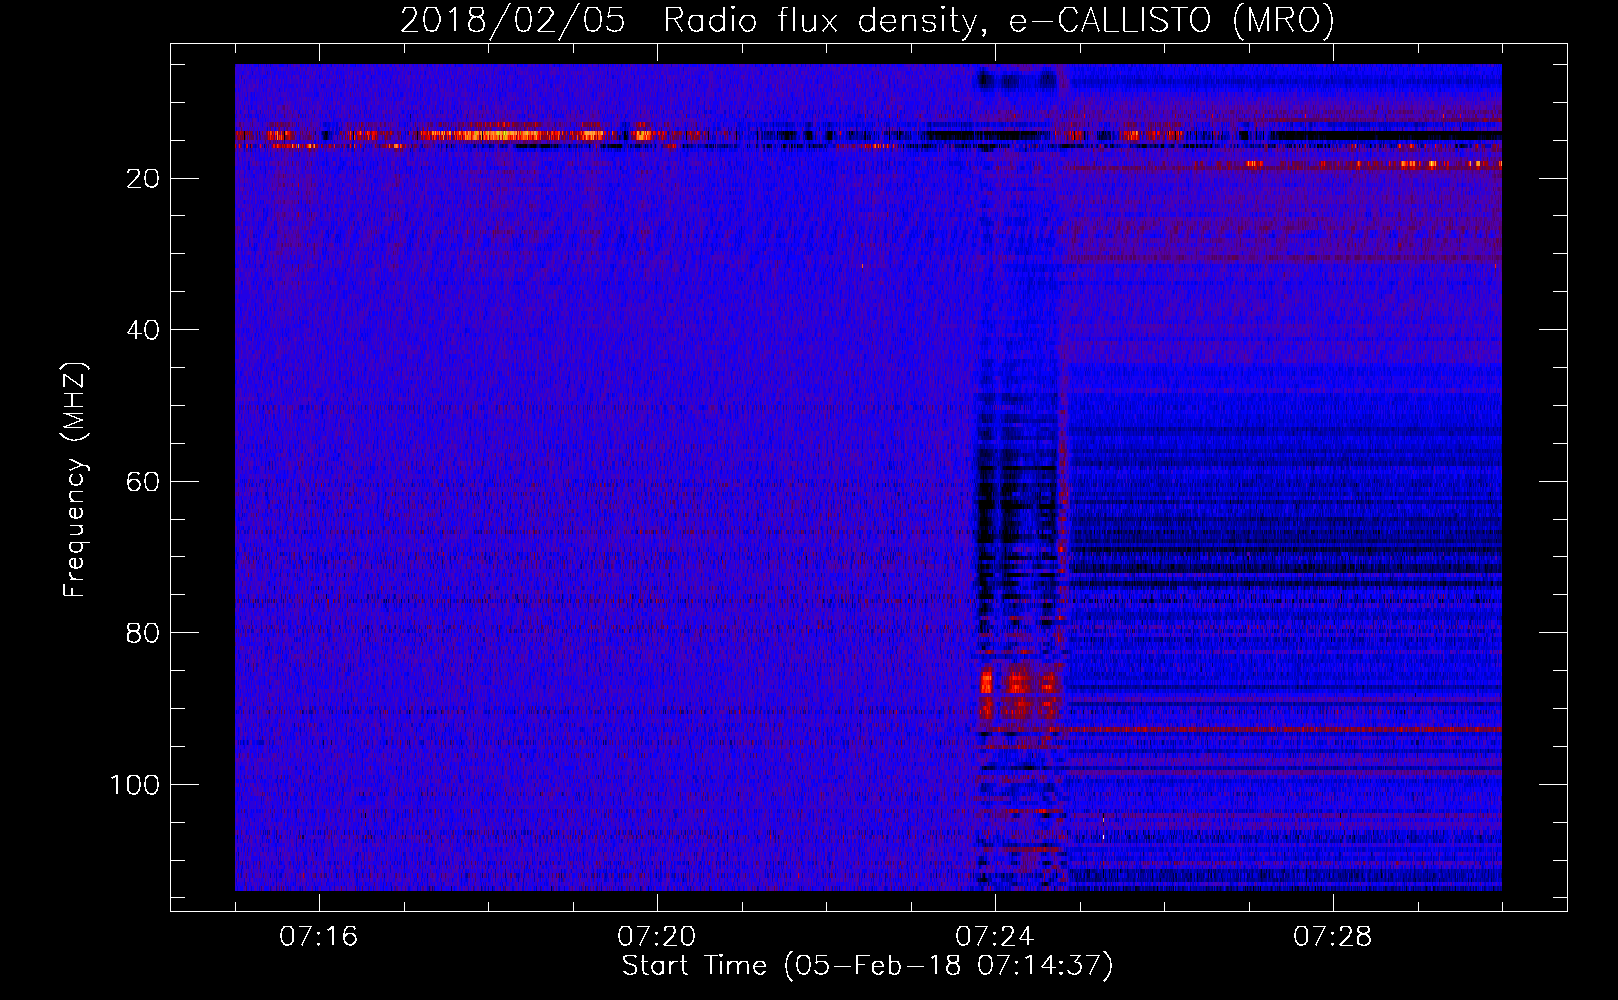
Task: Click the 'Frequency (MHZ)' axis label
Action: pyautogui.click(x=75, y=480)
